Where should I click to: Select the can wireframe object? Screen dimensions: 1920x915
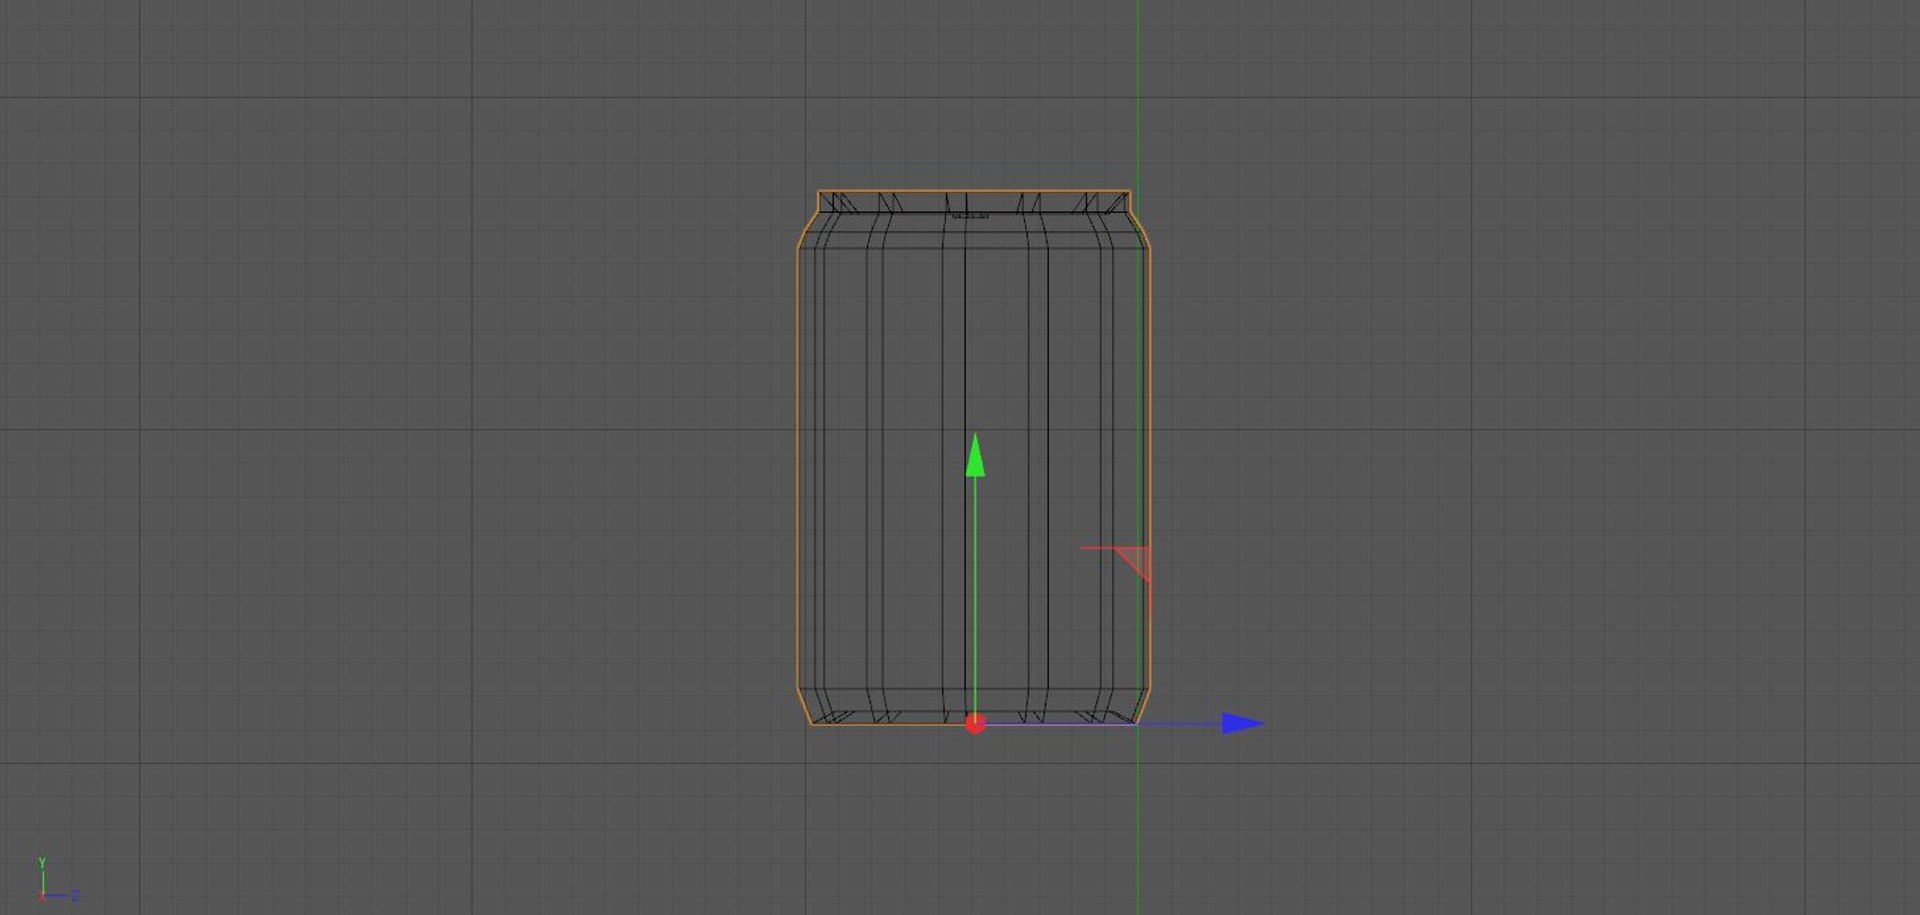pyautogui.click(x=973, y=457)
